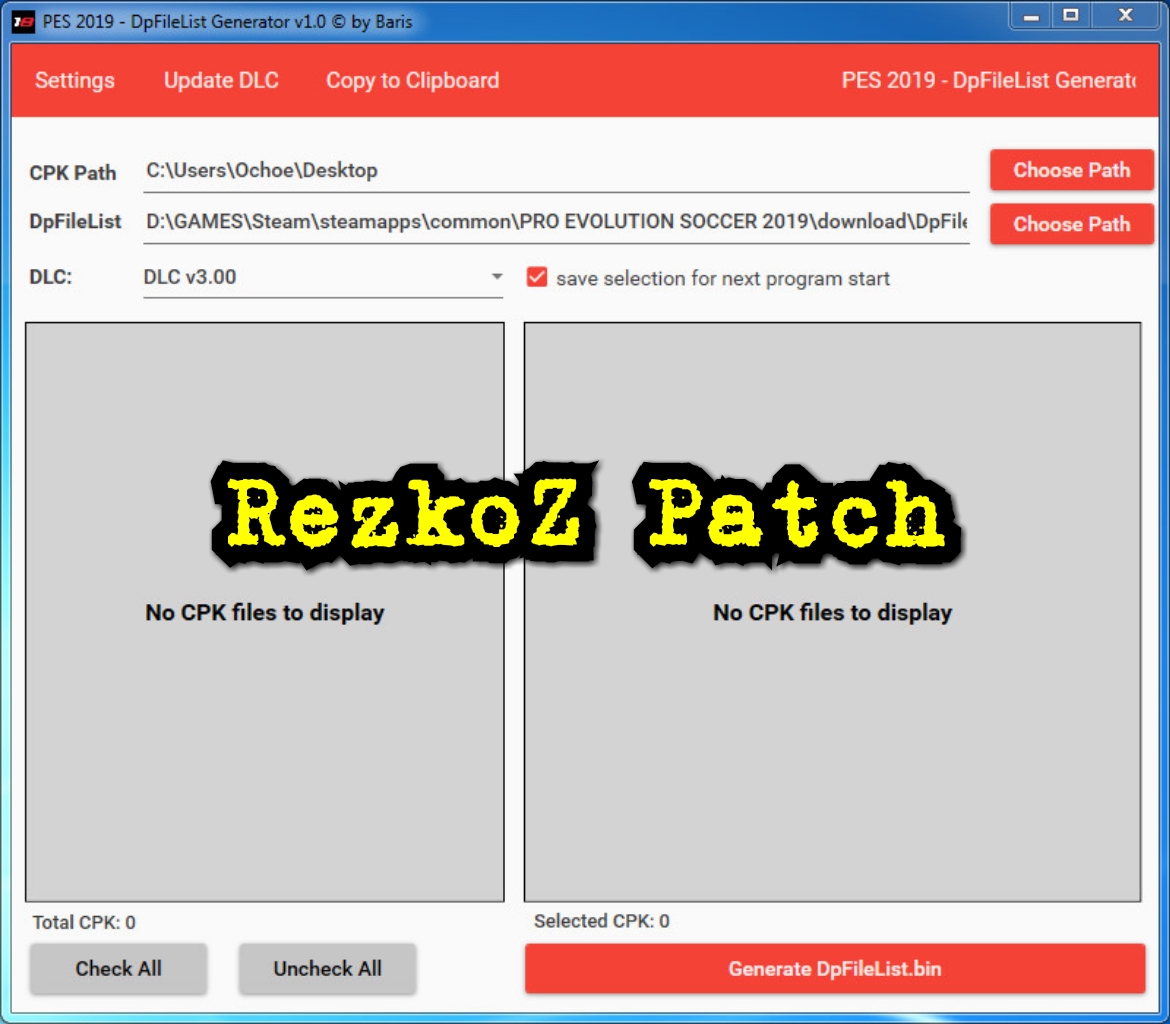Click the DLC dropdown arrow
This screenshot has width=1170, height=1024.
click(497, 277)
